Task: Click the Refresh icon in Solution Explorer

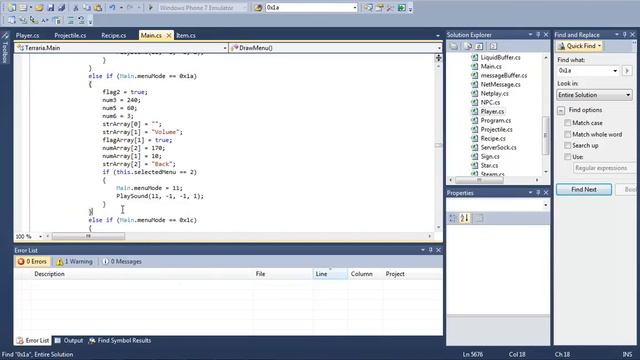Action: [479, 46]
